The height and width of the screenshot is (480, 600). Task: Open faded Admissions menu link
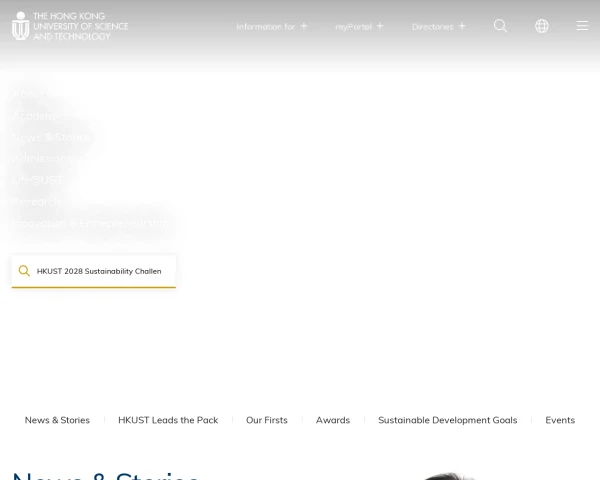(42, 158)
